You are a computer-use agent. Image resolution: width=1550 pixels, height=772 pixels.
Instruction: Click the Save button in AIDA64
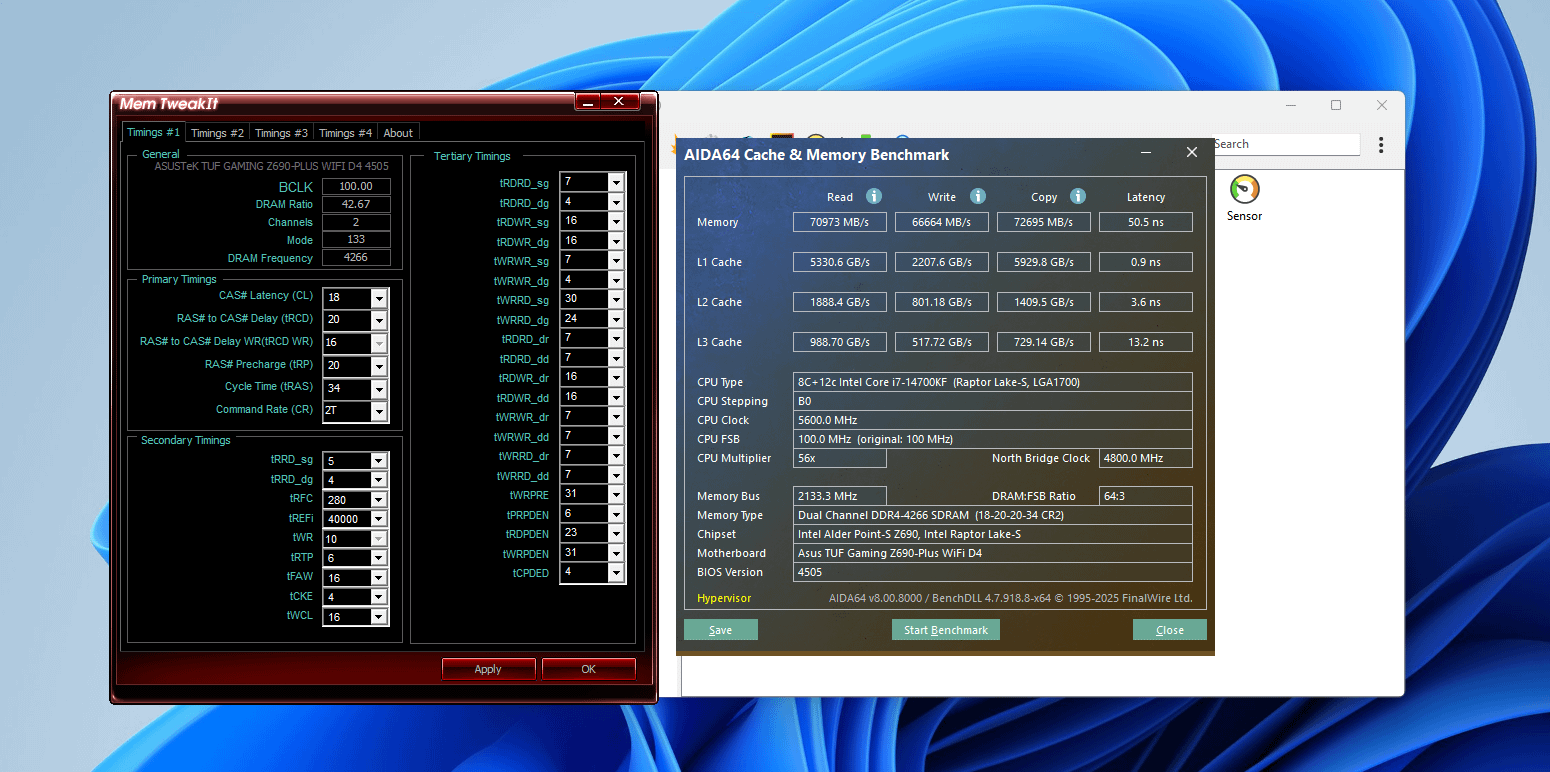pos(720,630)
